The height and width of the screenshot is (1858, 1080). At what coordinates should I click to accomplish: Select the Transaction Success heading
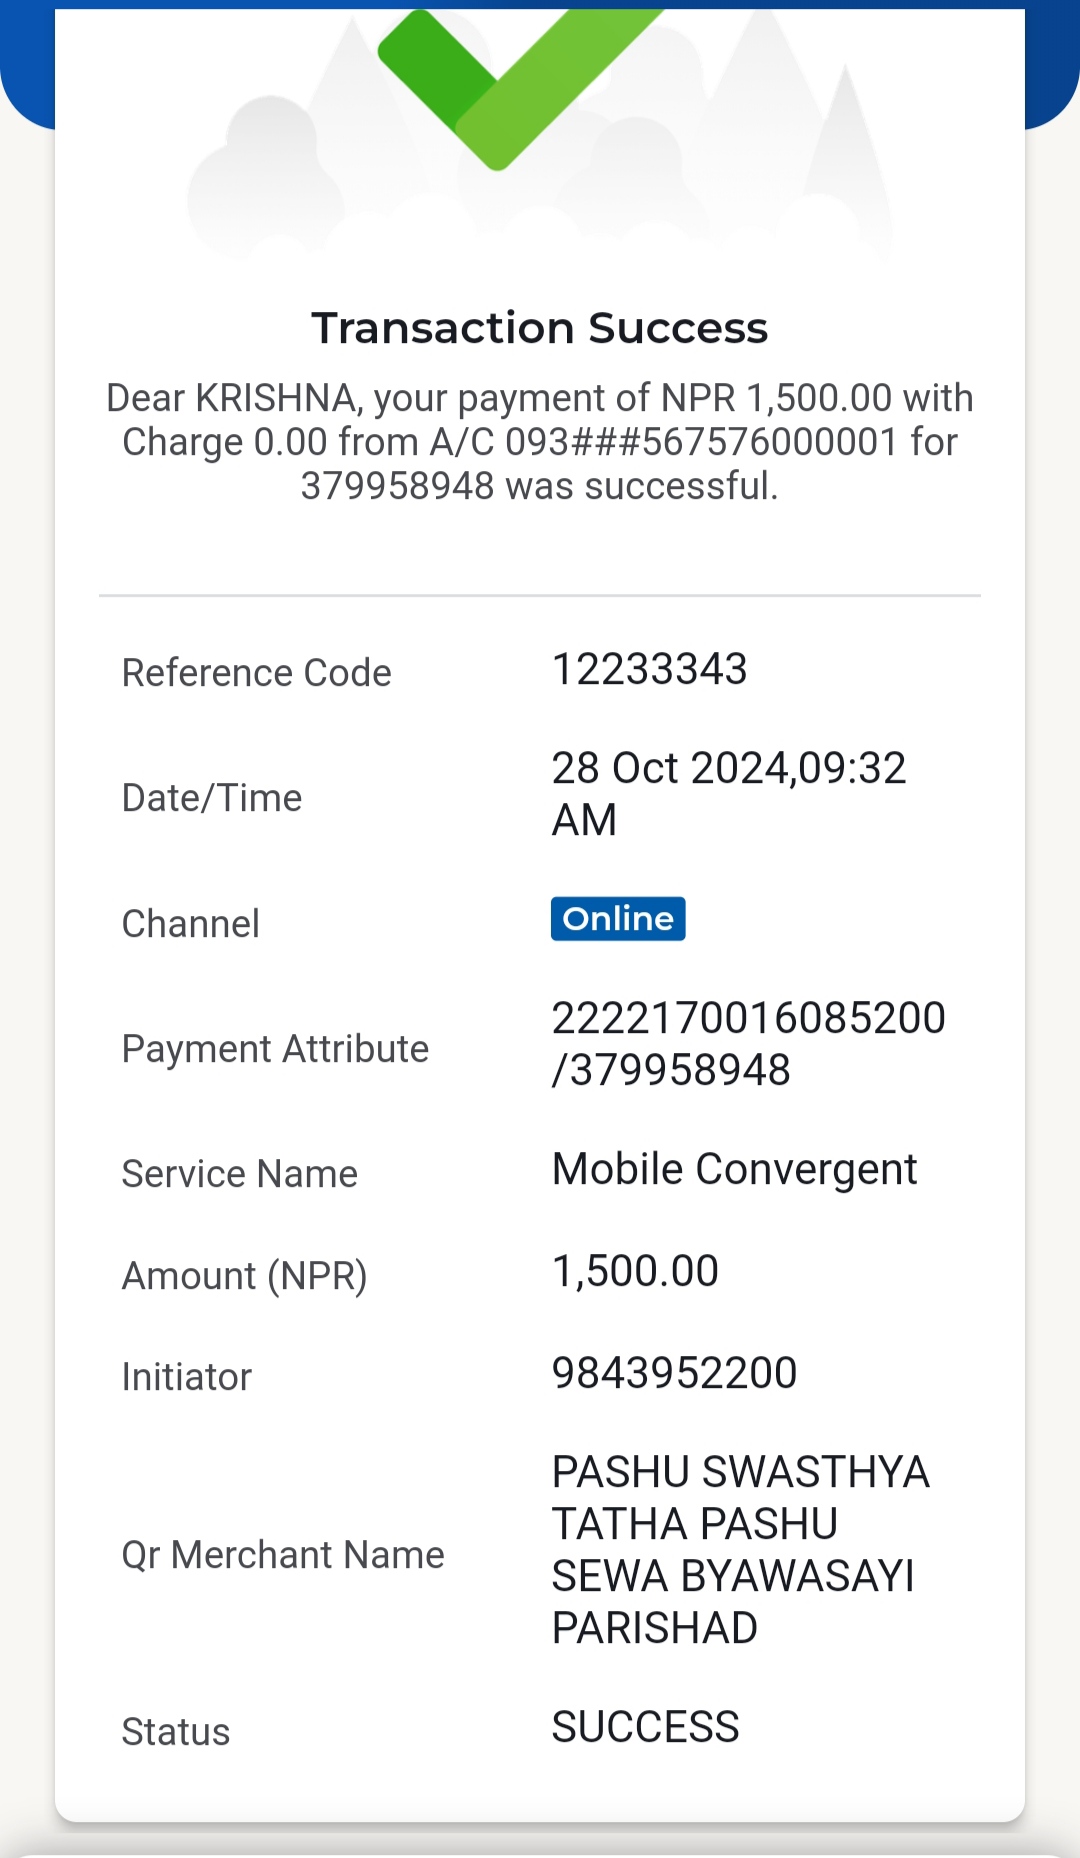click(x=540, y=328)
